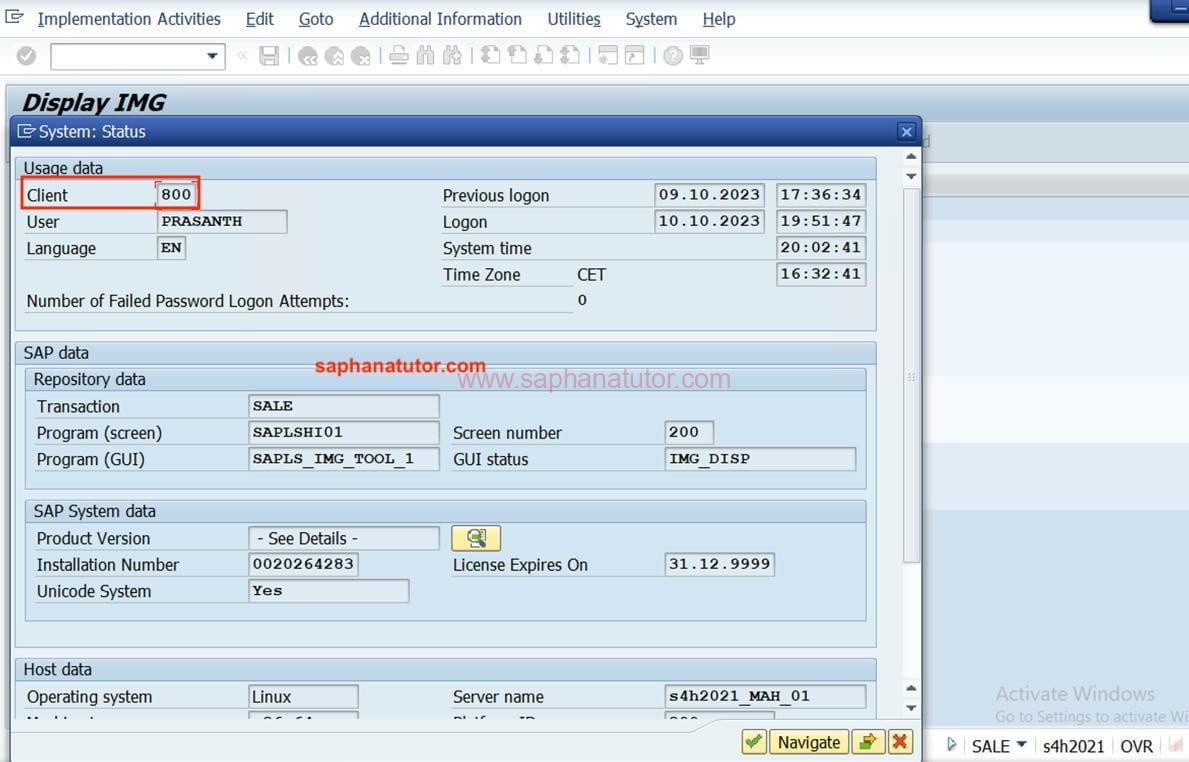This screenshot has height=762, width=1189.
Task: Click the Host data scroll down arrow
Action: (x=911, y=708)
